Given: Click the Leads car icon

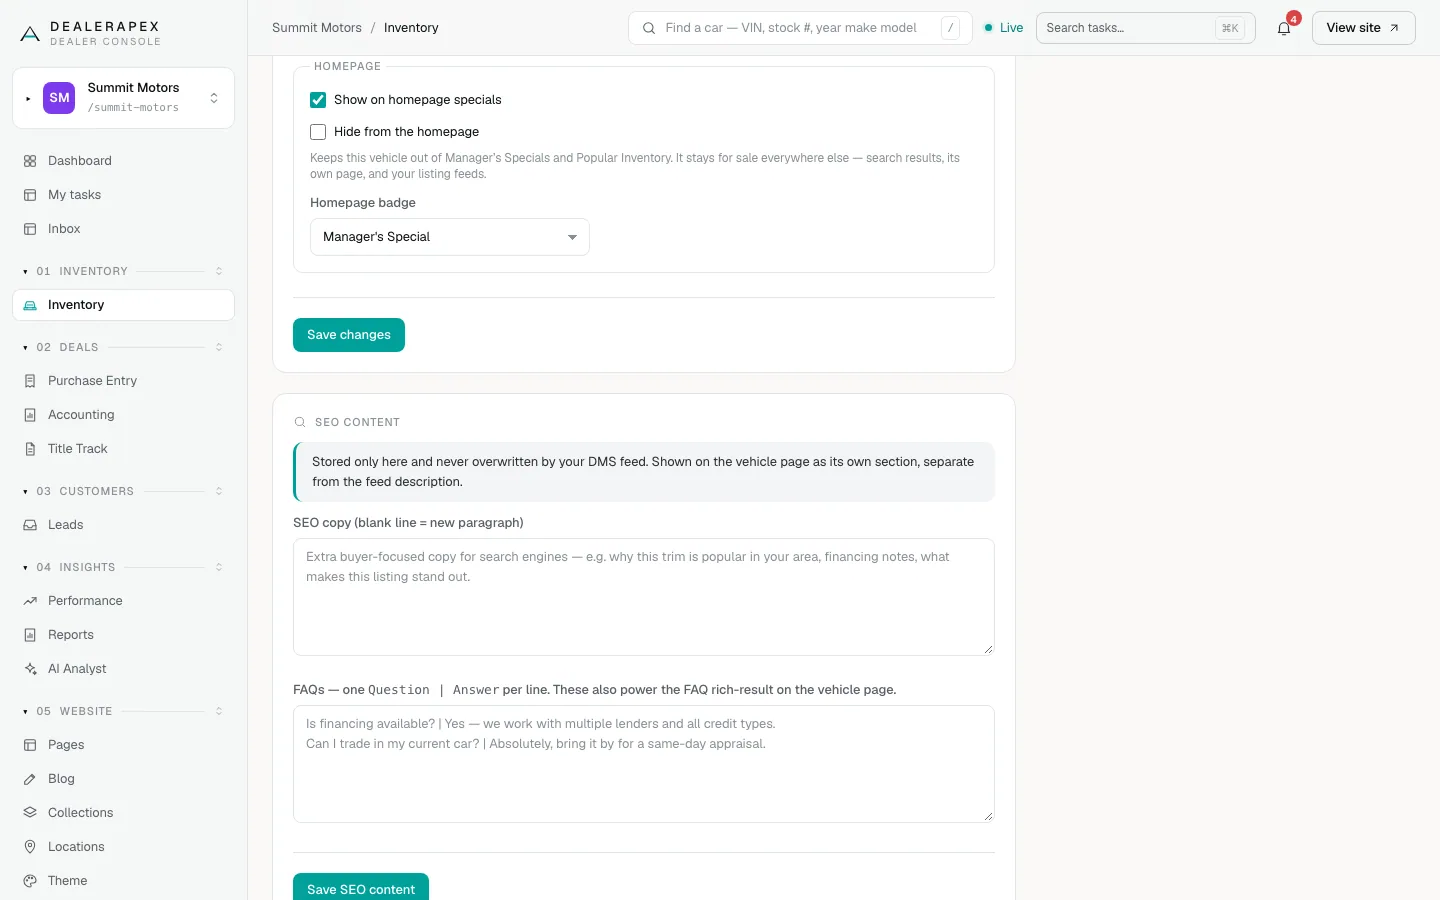Looking at the screenshot, I should pyautogui.click(x=30, y=525).
